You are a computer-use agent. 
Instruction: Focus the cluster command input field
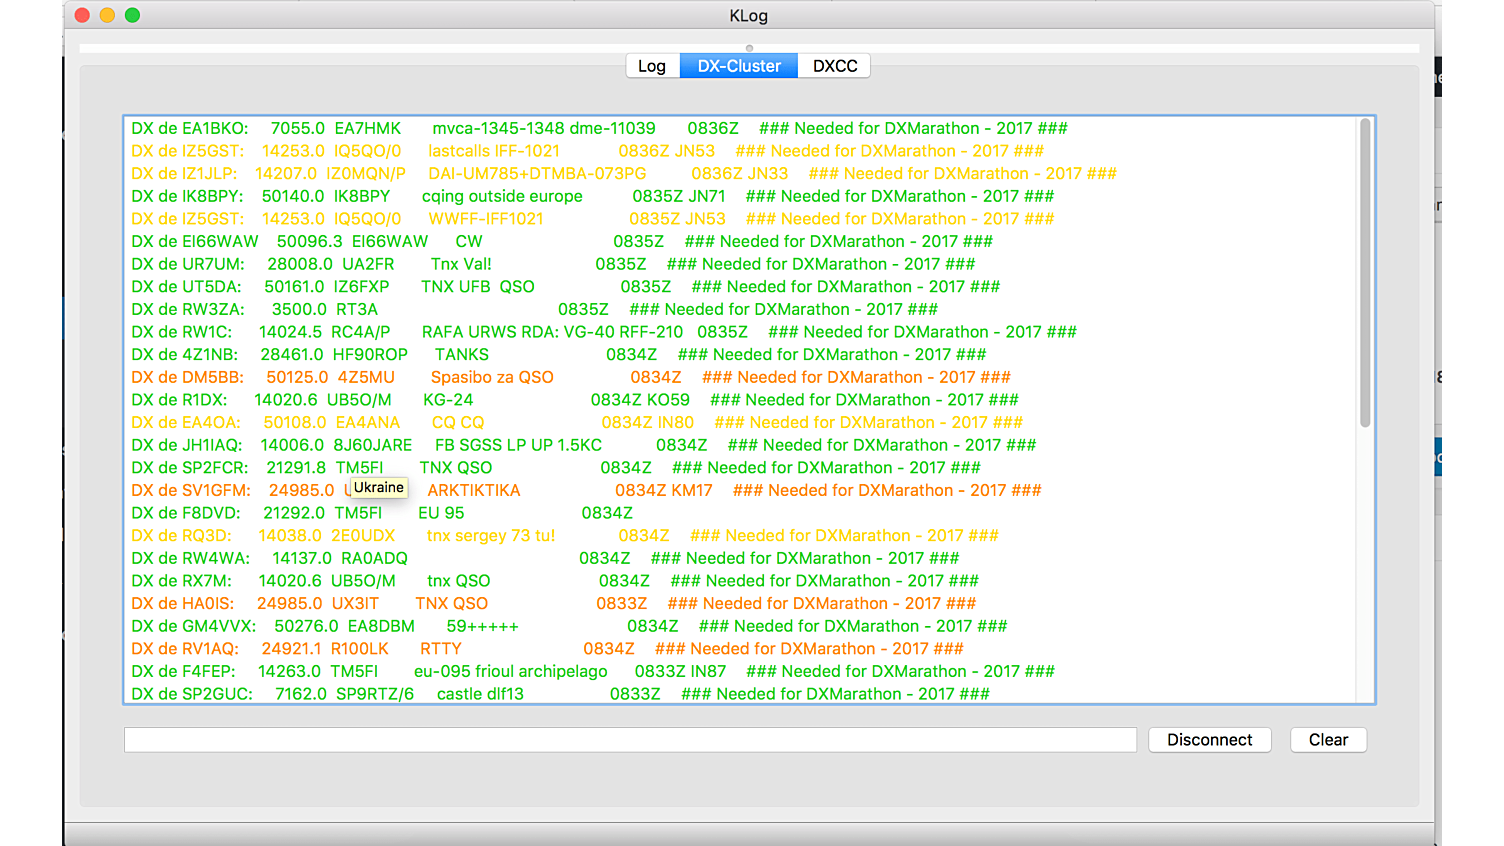pos(630,740)
